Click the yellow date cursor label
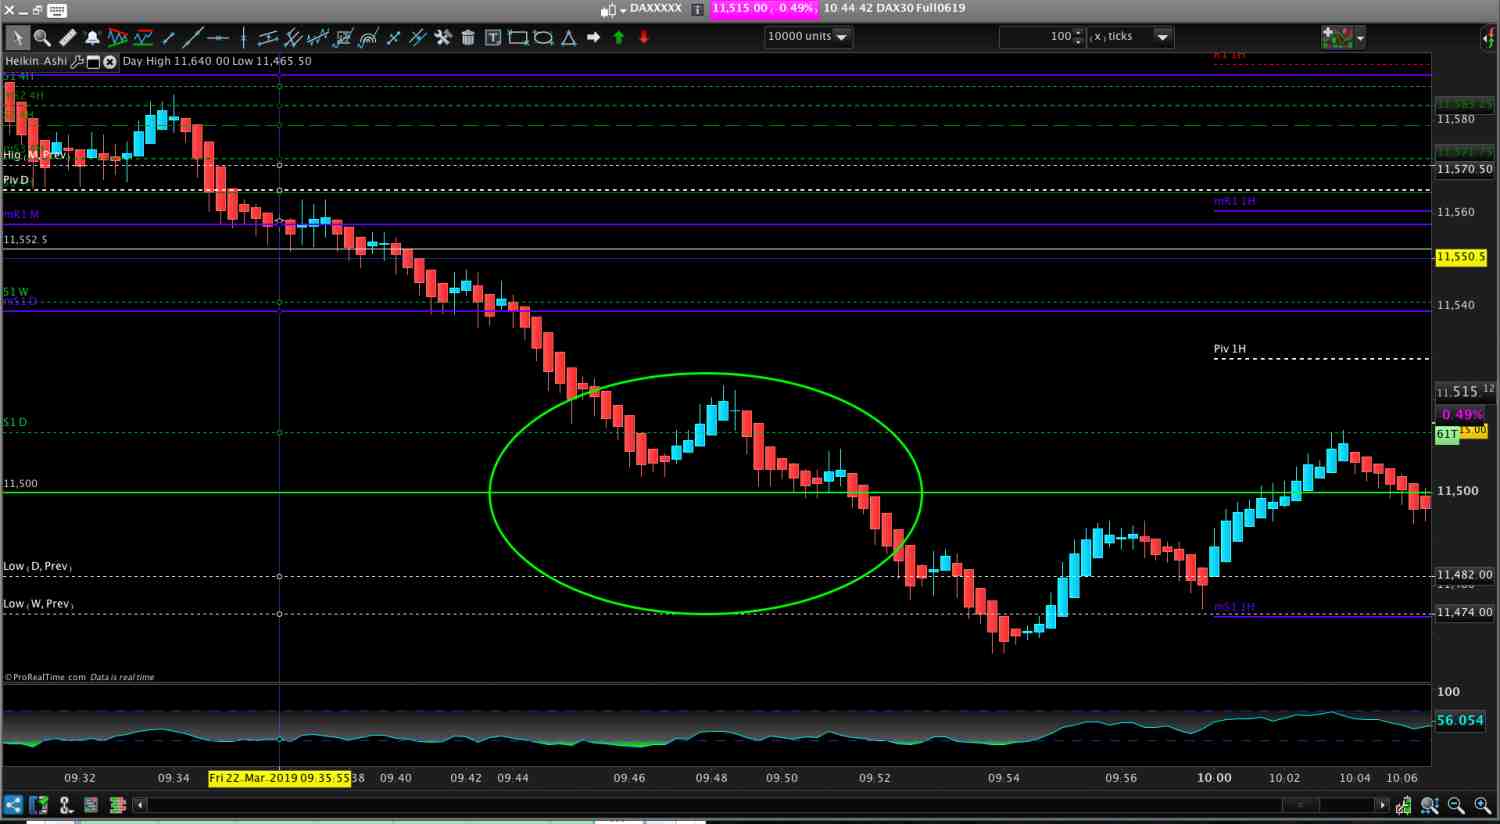1500x824 pixels. click(279, 778)
